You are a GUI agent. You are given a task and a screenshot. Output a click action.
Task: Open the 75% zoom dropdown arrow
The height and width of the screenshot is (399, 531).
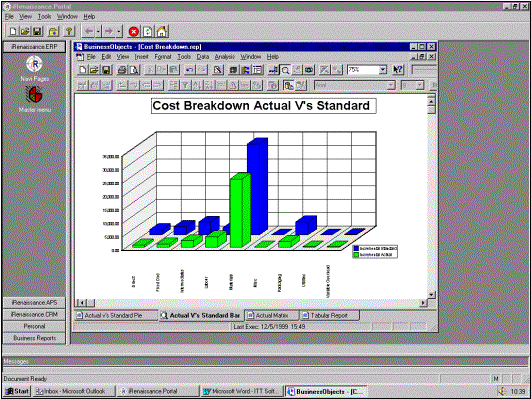pos(383,70)
